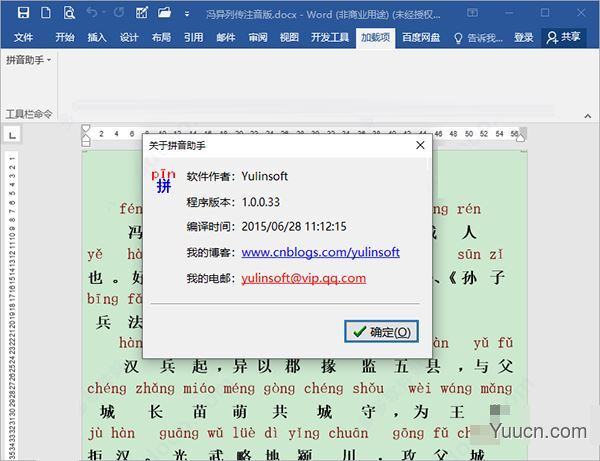Click the pinyin word guāng in document

[x=179, y=433]
